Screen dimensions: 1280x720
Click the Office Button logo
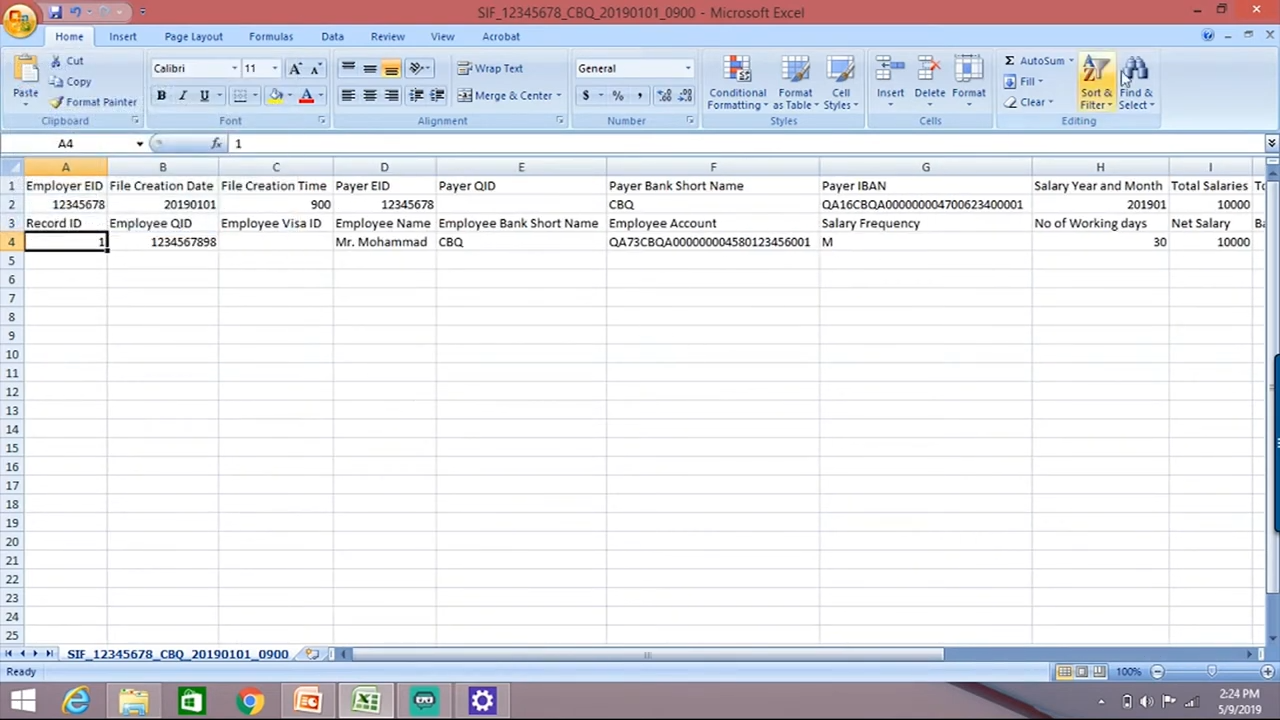coord(18,19)
